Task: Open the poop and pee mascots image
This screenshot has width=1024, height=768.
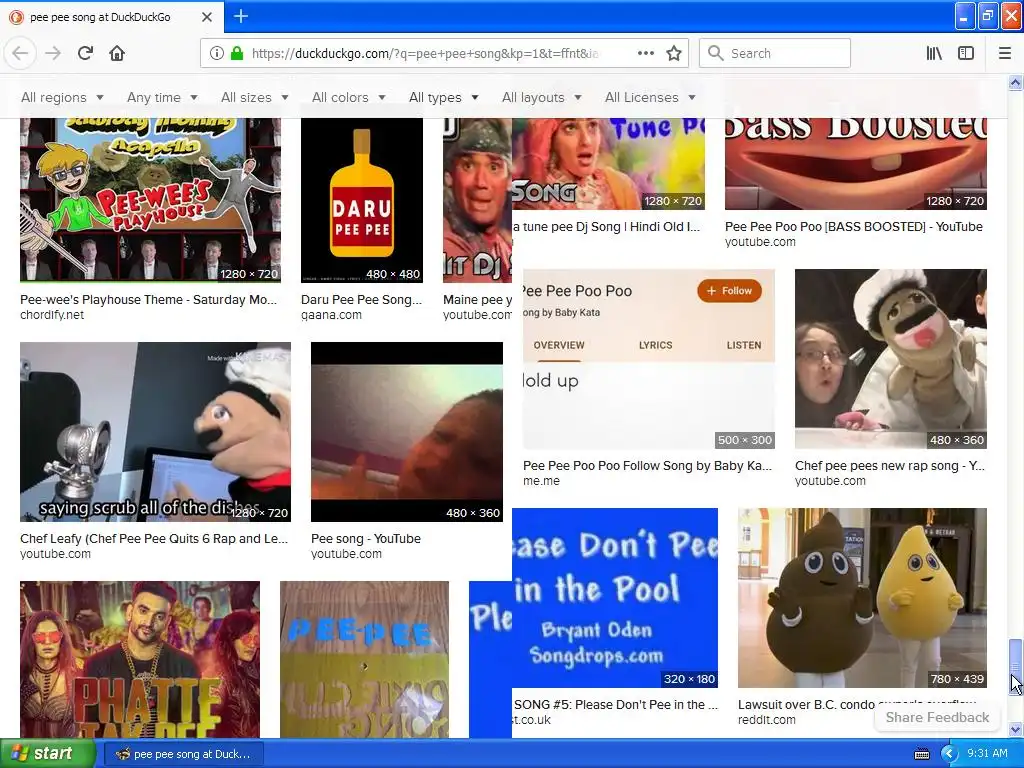Action: 862,598
